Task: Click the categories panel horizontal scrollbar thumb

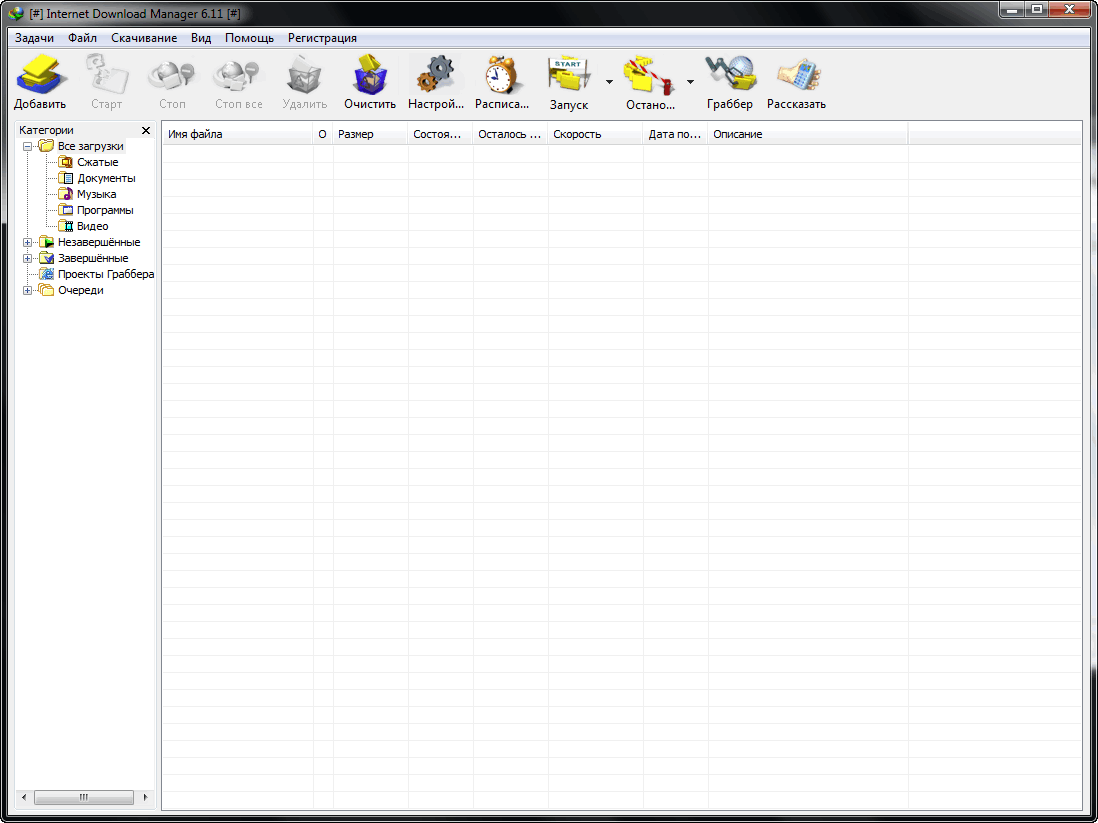Action: [84, 797]
